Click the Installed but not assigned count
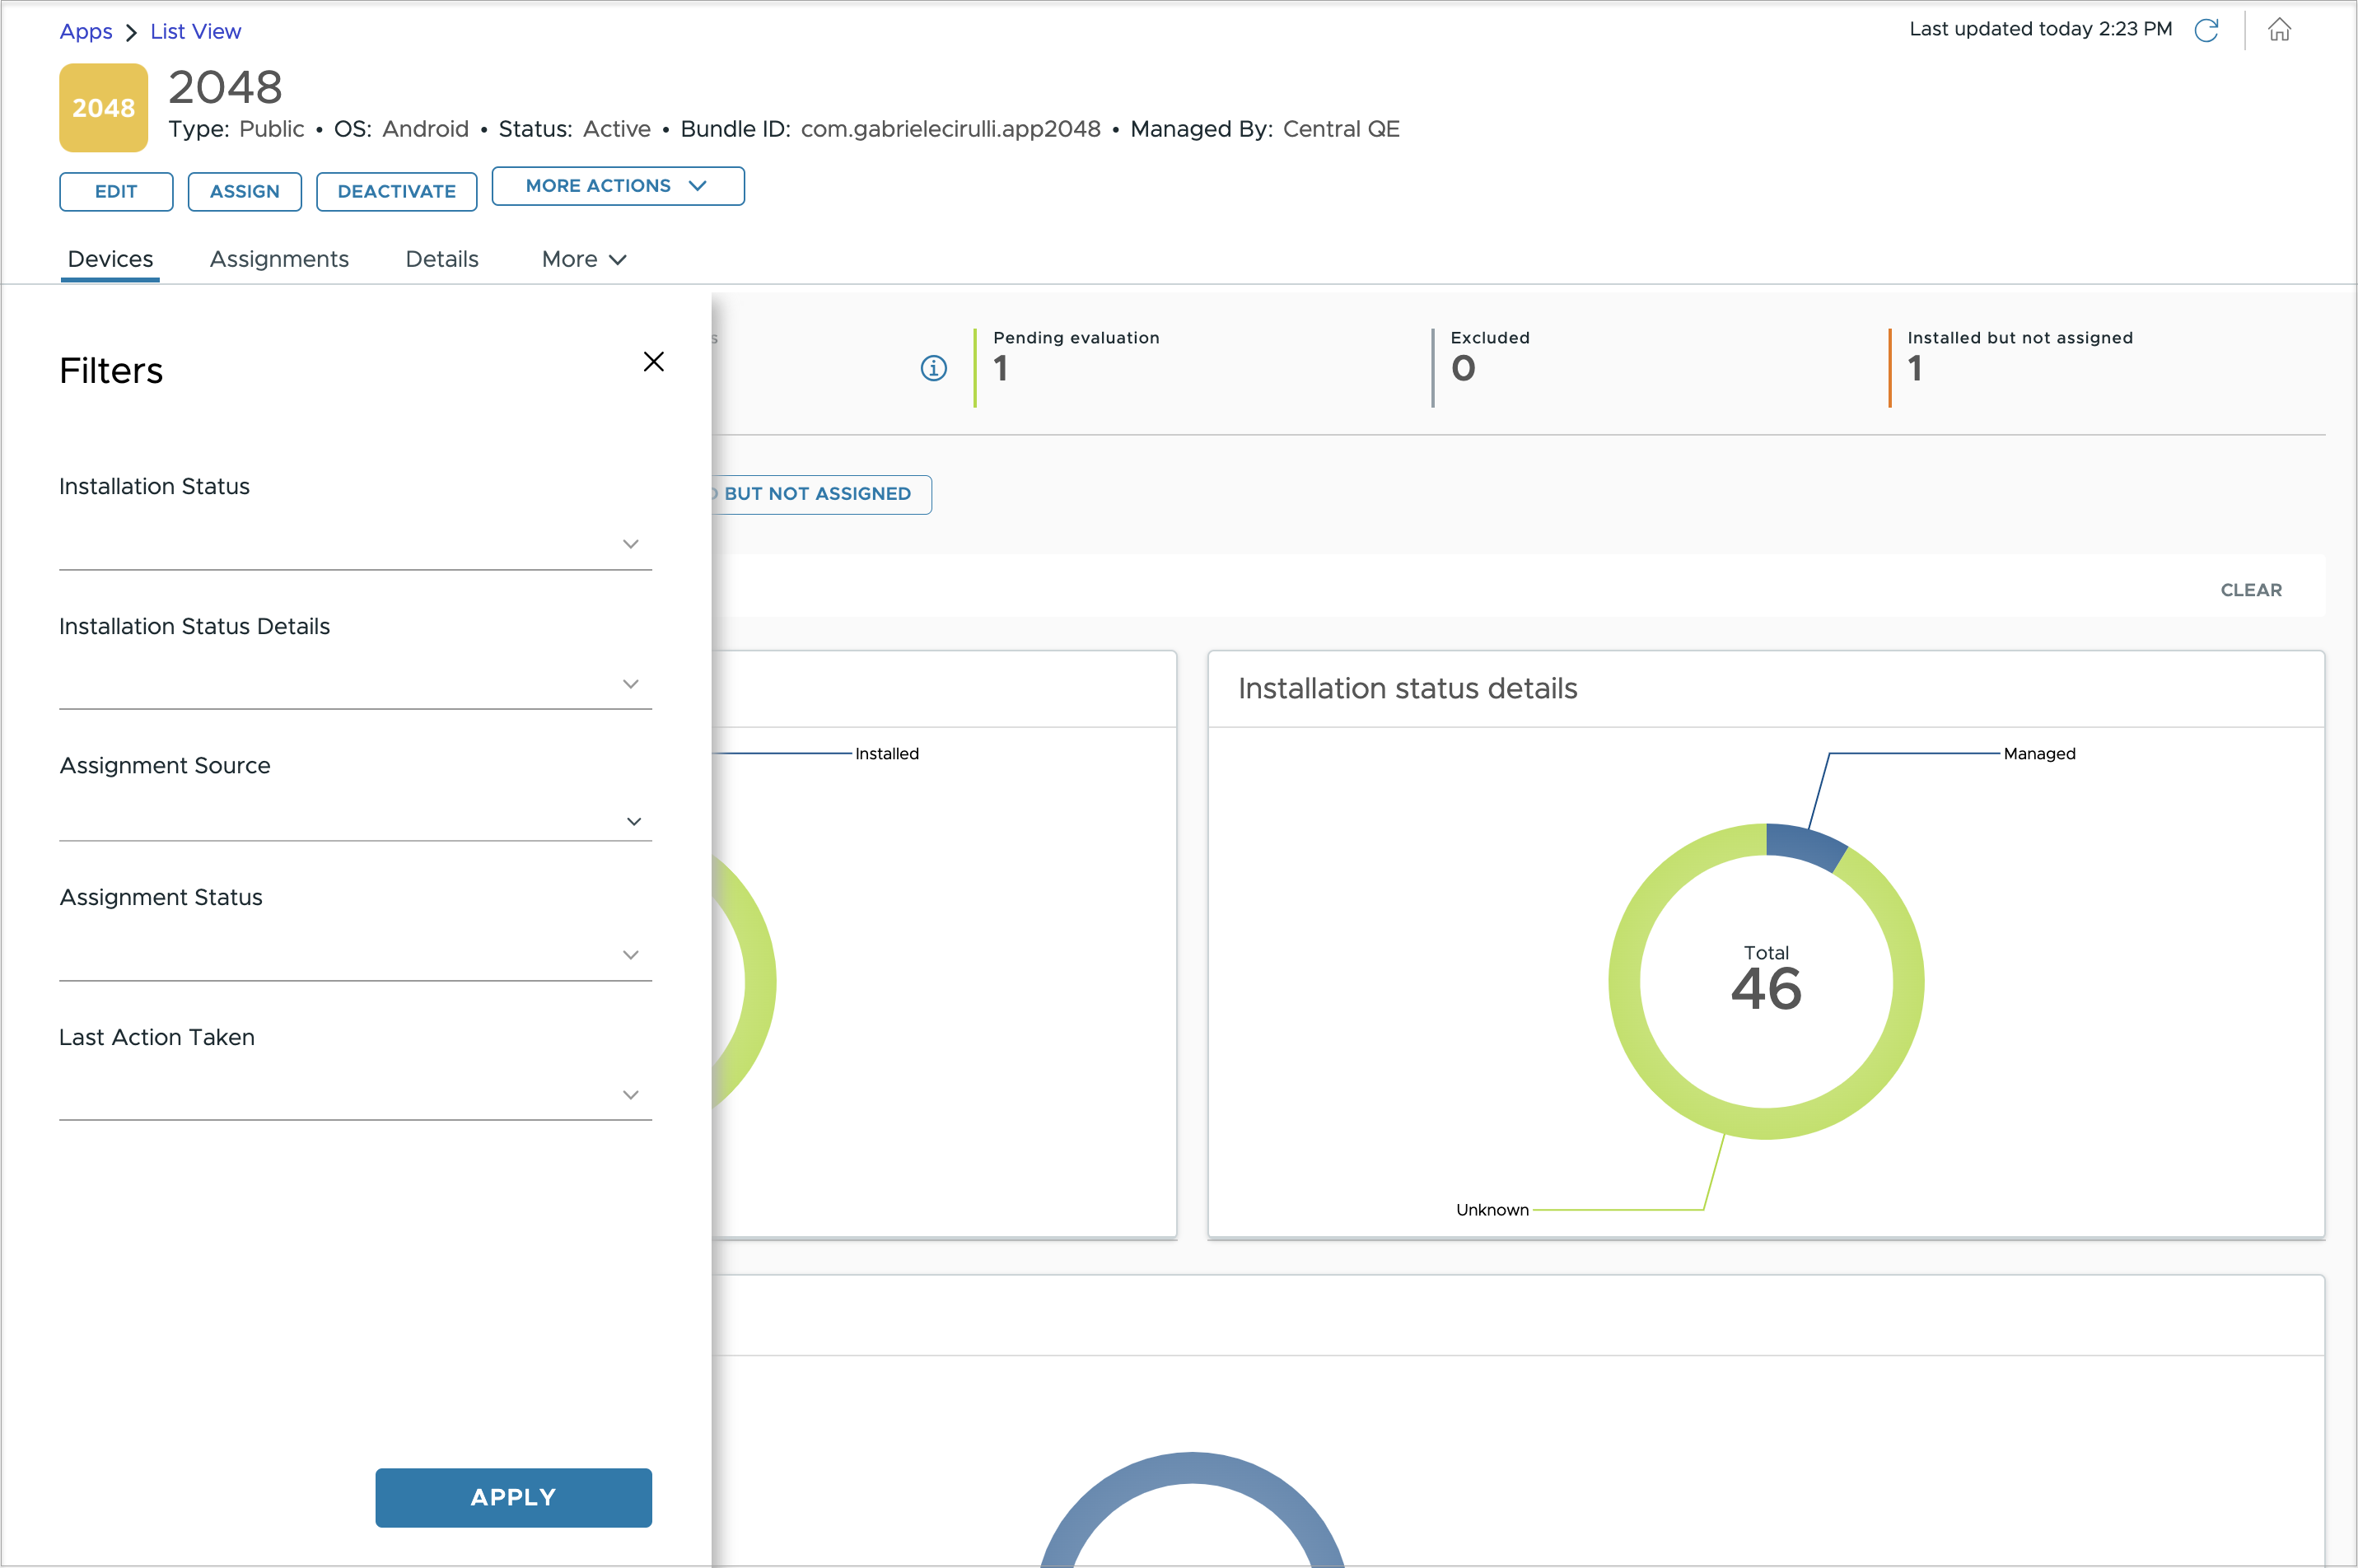The height and width of the screenshot is (1568, 2358). (1915, 369)
